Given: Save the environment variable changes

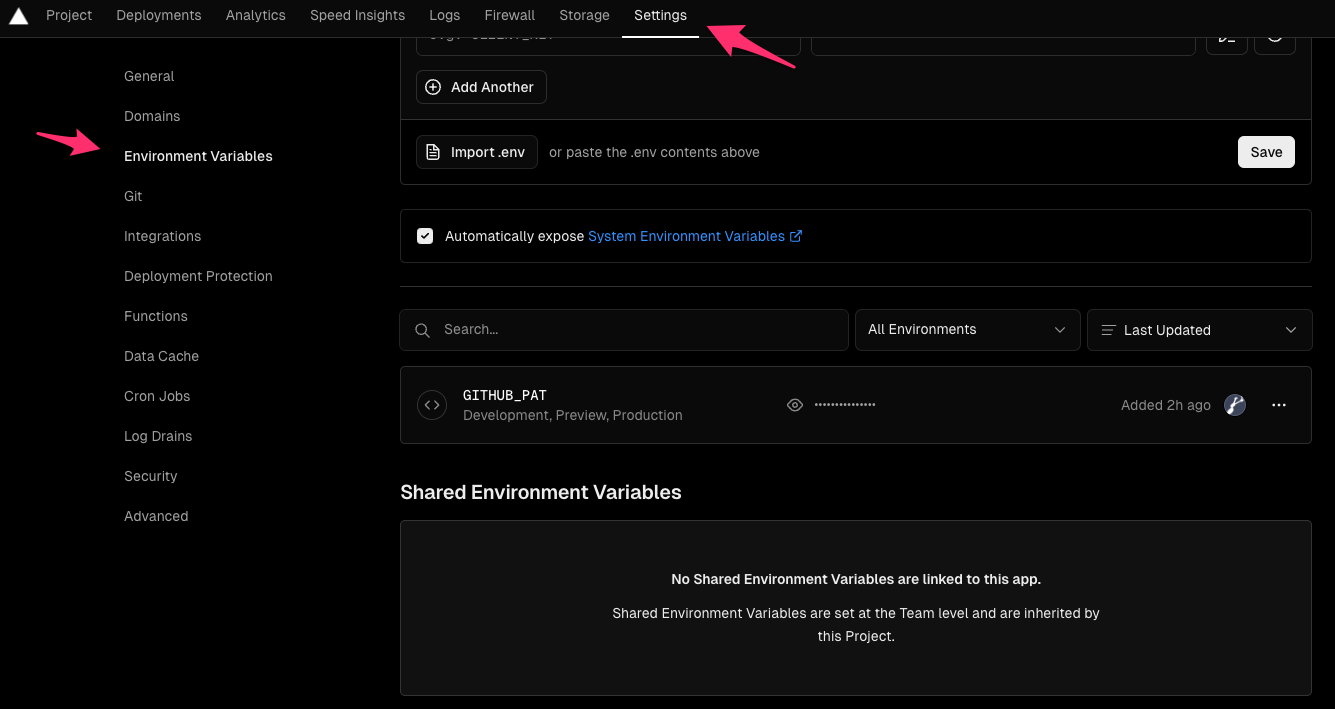Looking at the screenshot, I should point(1265,151).
